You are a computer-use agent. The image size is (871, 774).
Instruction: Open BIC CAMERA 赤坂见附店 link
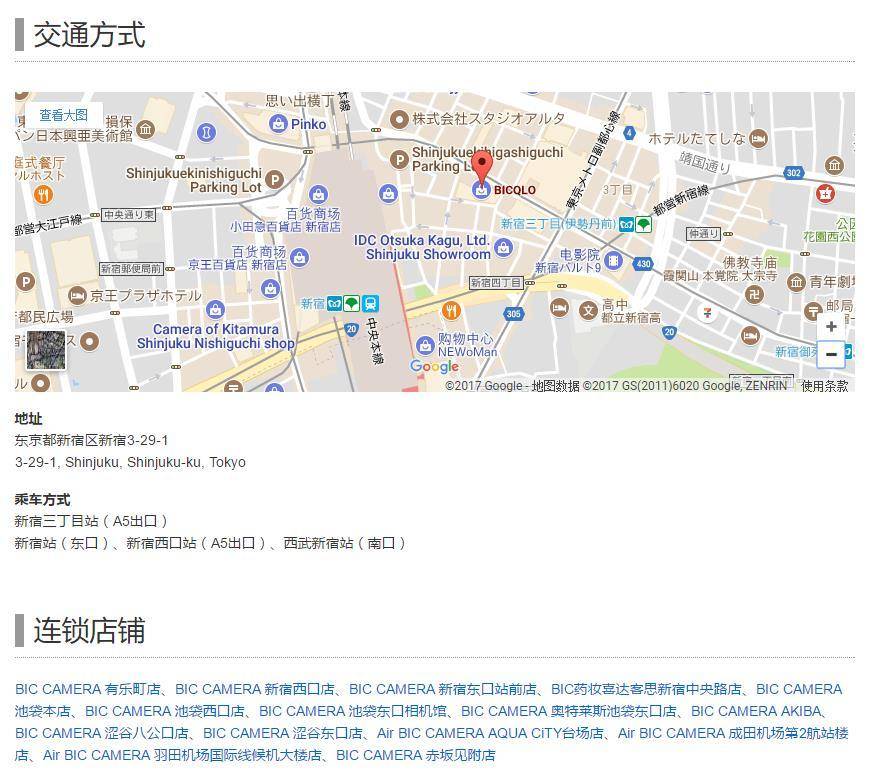coord(416,755)
